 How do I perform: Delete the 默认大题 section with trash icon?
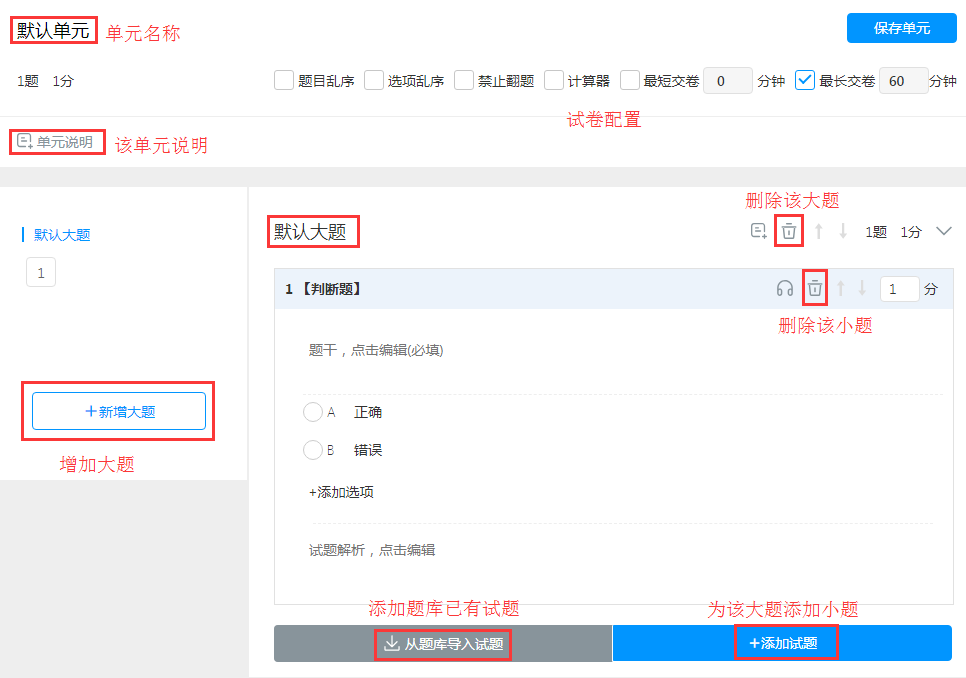coord(789,232)
